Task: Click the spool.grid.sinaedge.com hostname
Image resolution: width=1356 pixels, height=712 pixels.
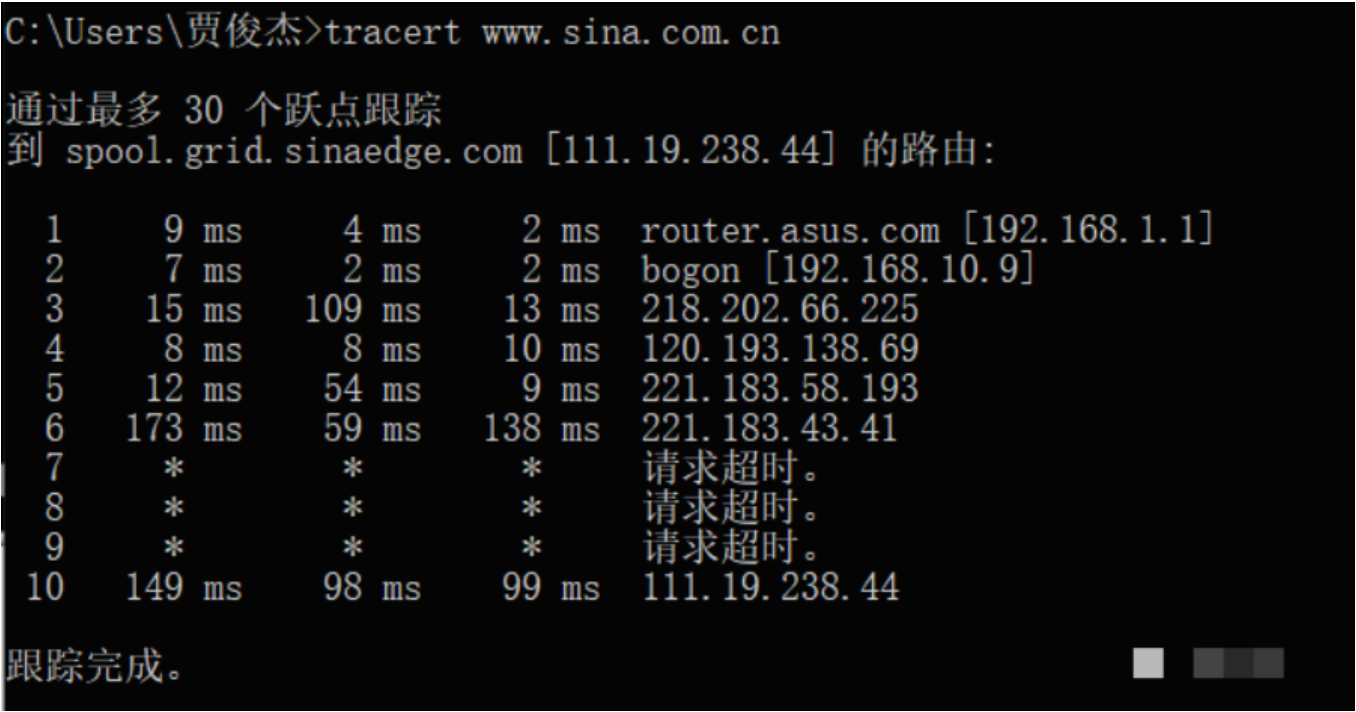Action: [294, 152]
